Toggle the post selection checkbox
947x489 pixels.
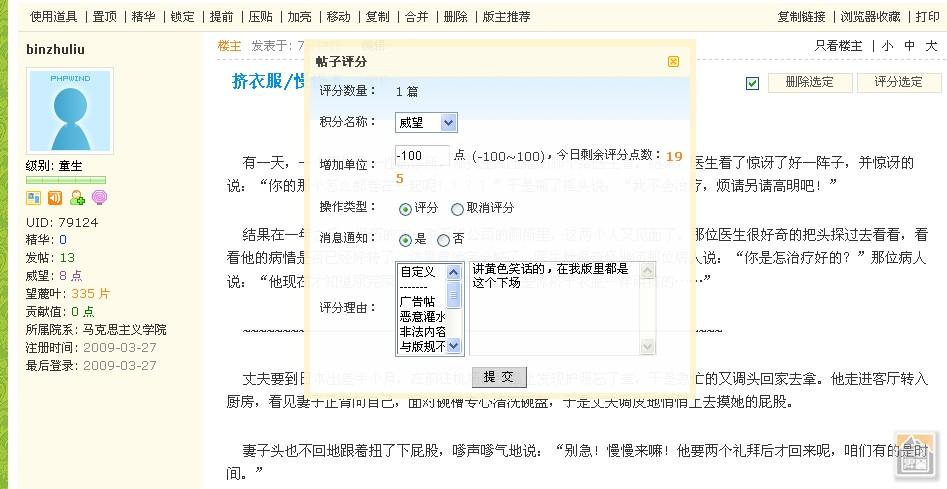coord(752,83)
